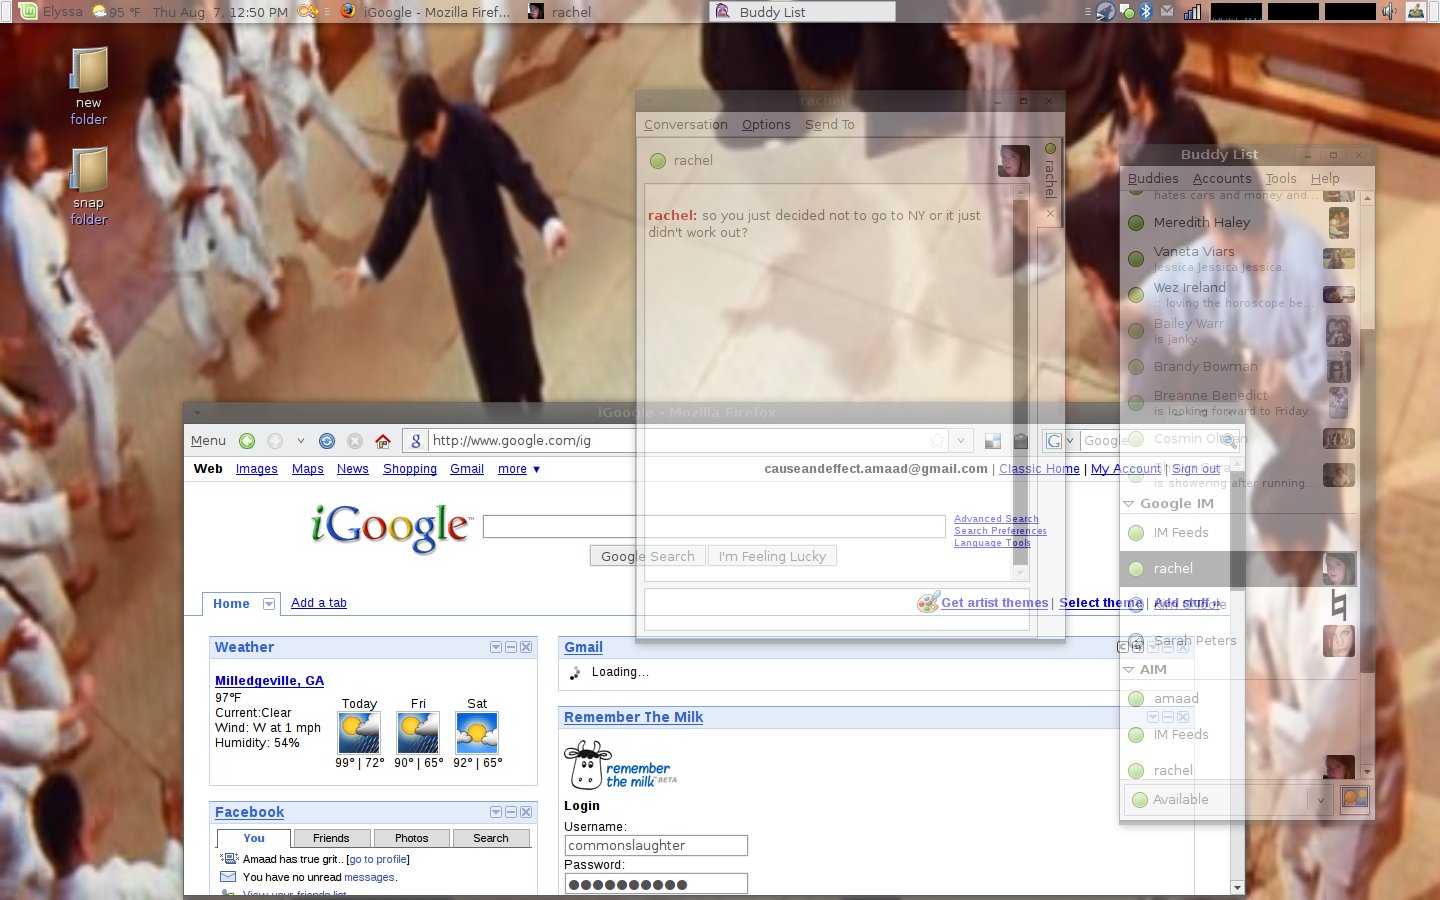Image resolution: width=1440 pixels, height=900 pixels.
Task: Click the iGoogle search text field
Action: tap(714, 527)
